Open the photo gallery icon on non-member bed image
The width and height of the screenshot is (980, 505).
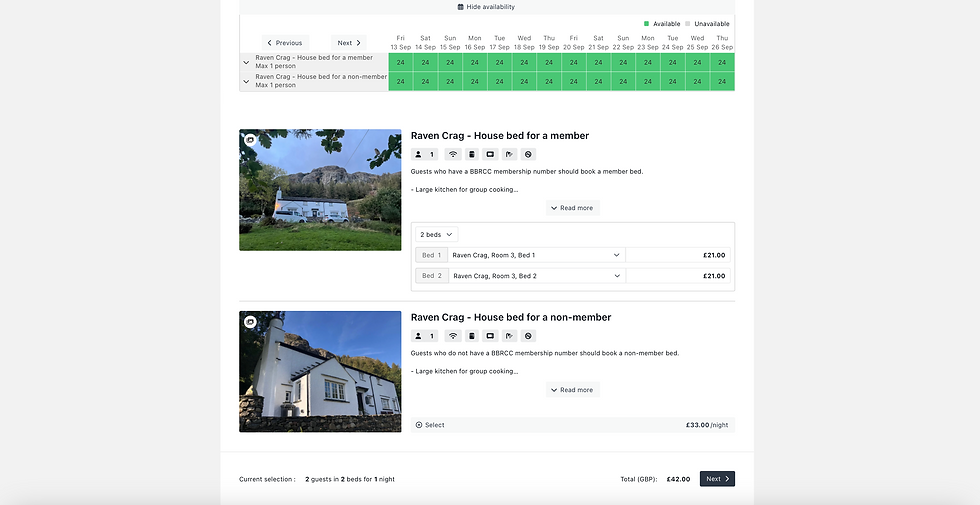pyautogui.click(x=250, y=322)
